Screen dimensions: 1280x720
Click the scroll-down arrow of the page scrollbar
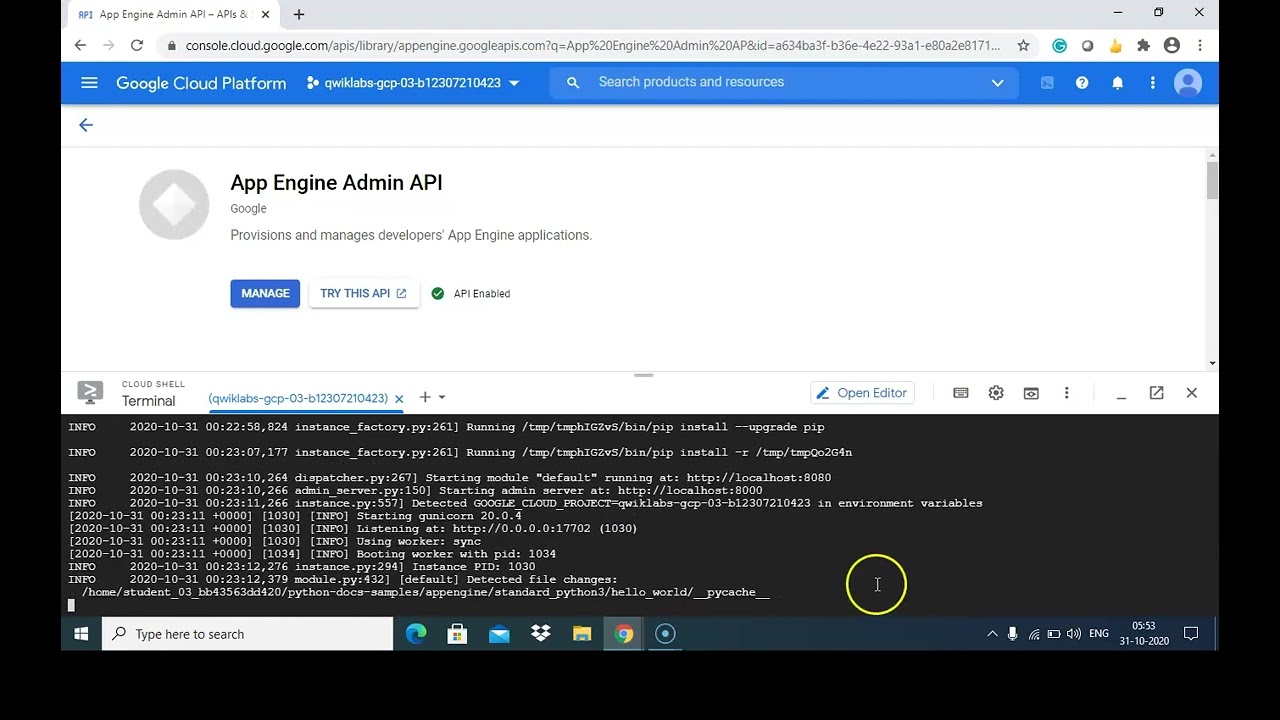(1212, 363)
